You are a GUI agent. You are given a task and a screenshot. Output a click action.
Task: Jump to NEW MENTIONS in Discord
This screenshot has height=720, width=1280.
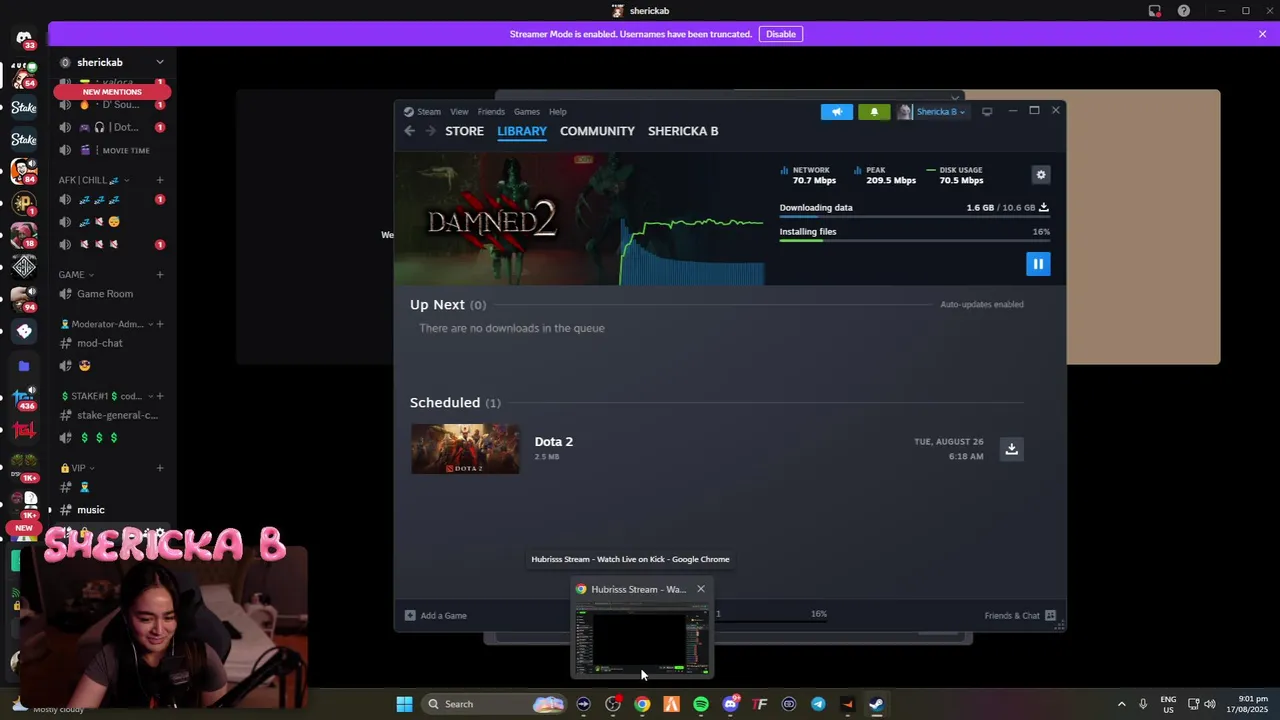[x=112, y=92]
